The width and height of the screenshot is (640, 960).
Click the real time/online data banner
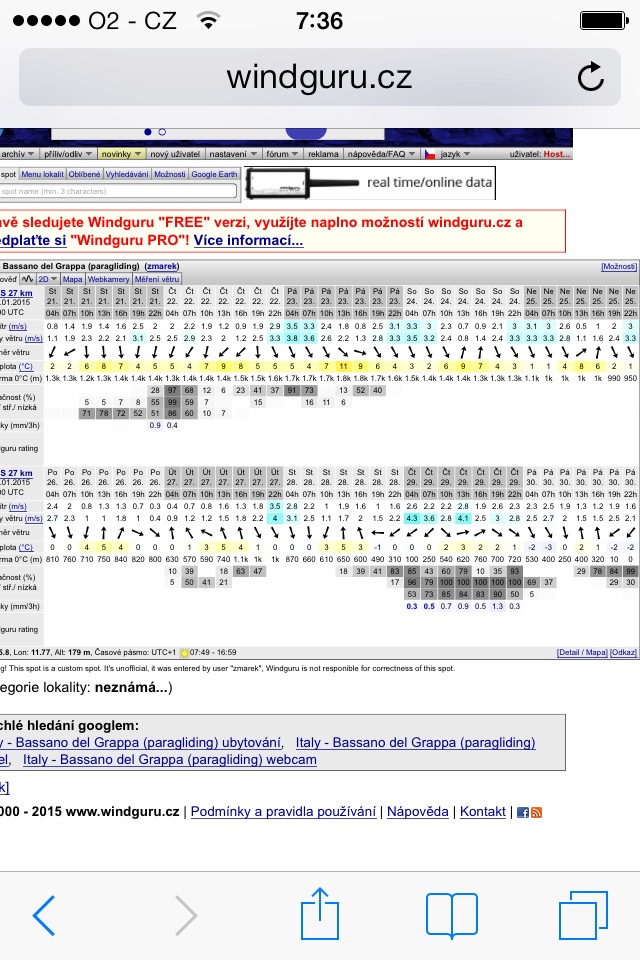tap(371, 183)
